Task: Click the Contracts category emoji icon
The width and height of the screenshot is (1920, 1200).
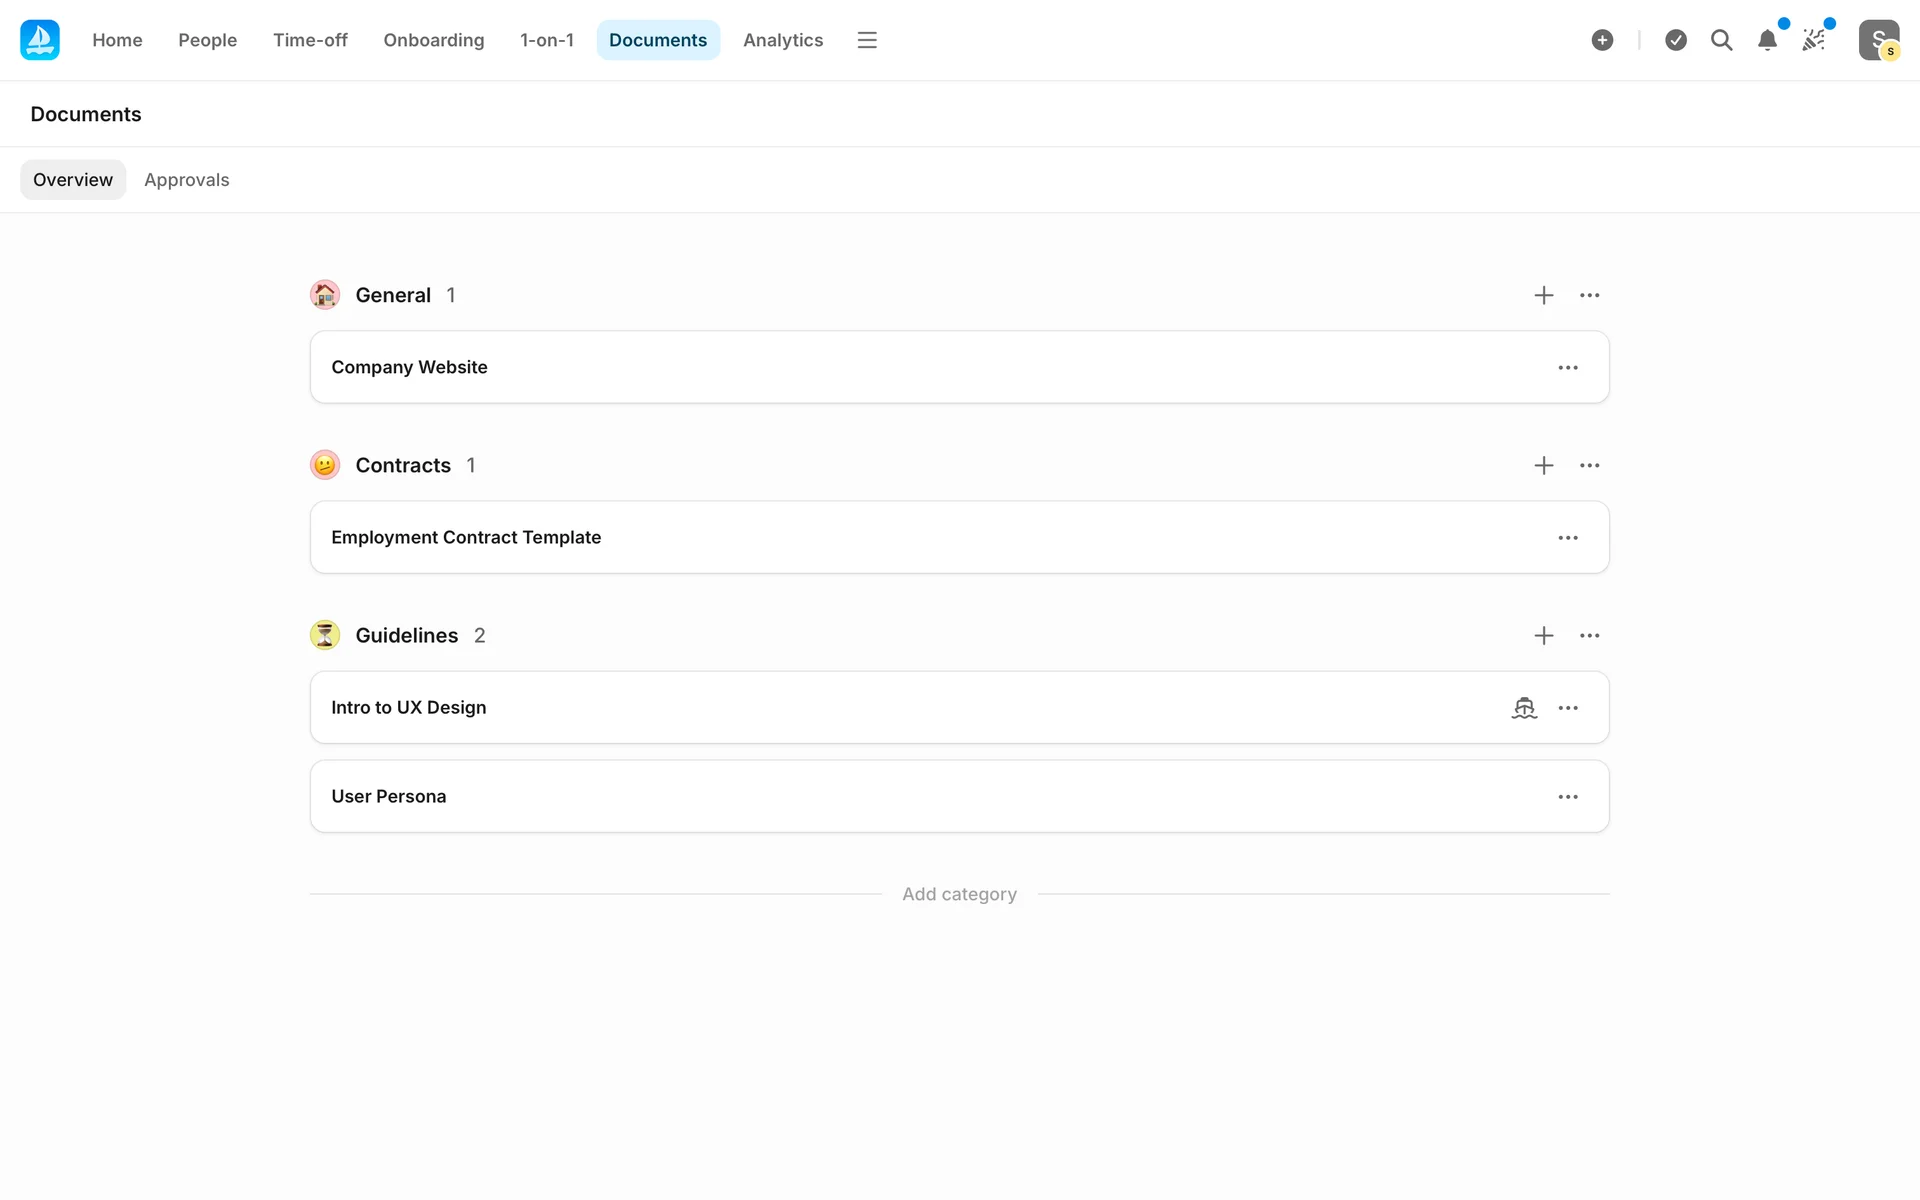Action: [325, 465]
